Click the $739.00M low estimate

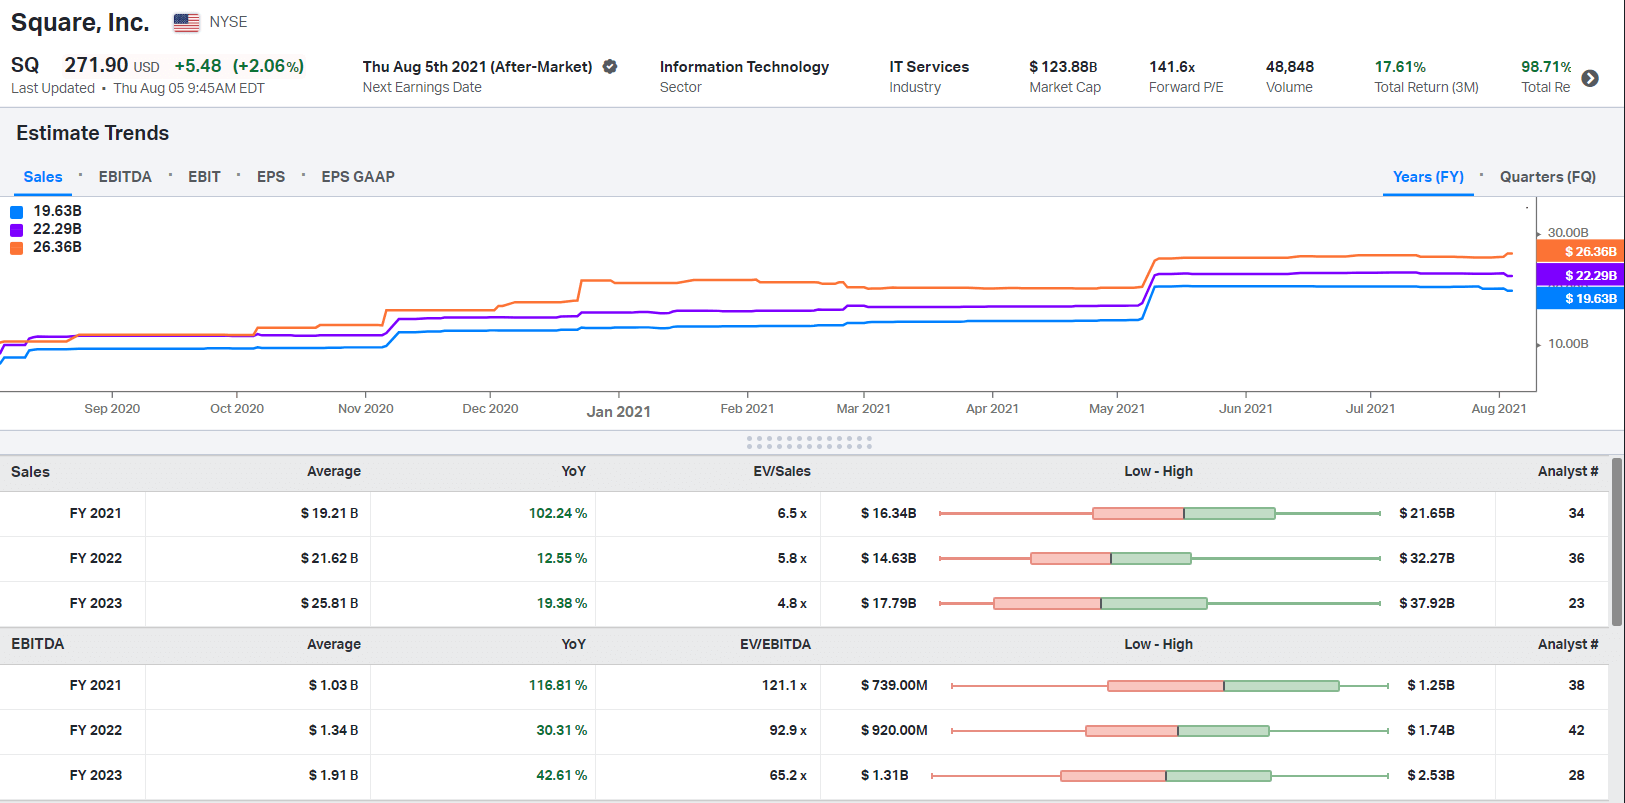[894, 685]
